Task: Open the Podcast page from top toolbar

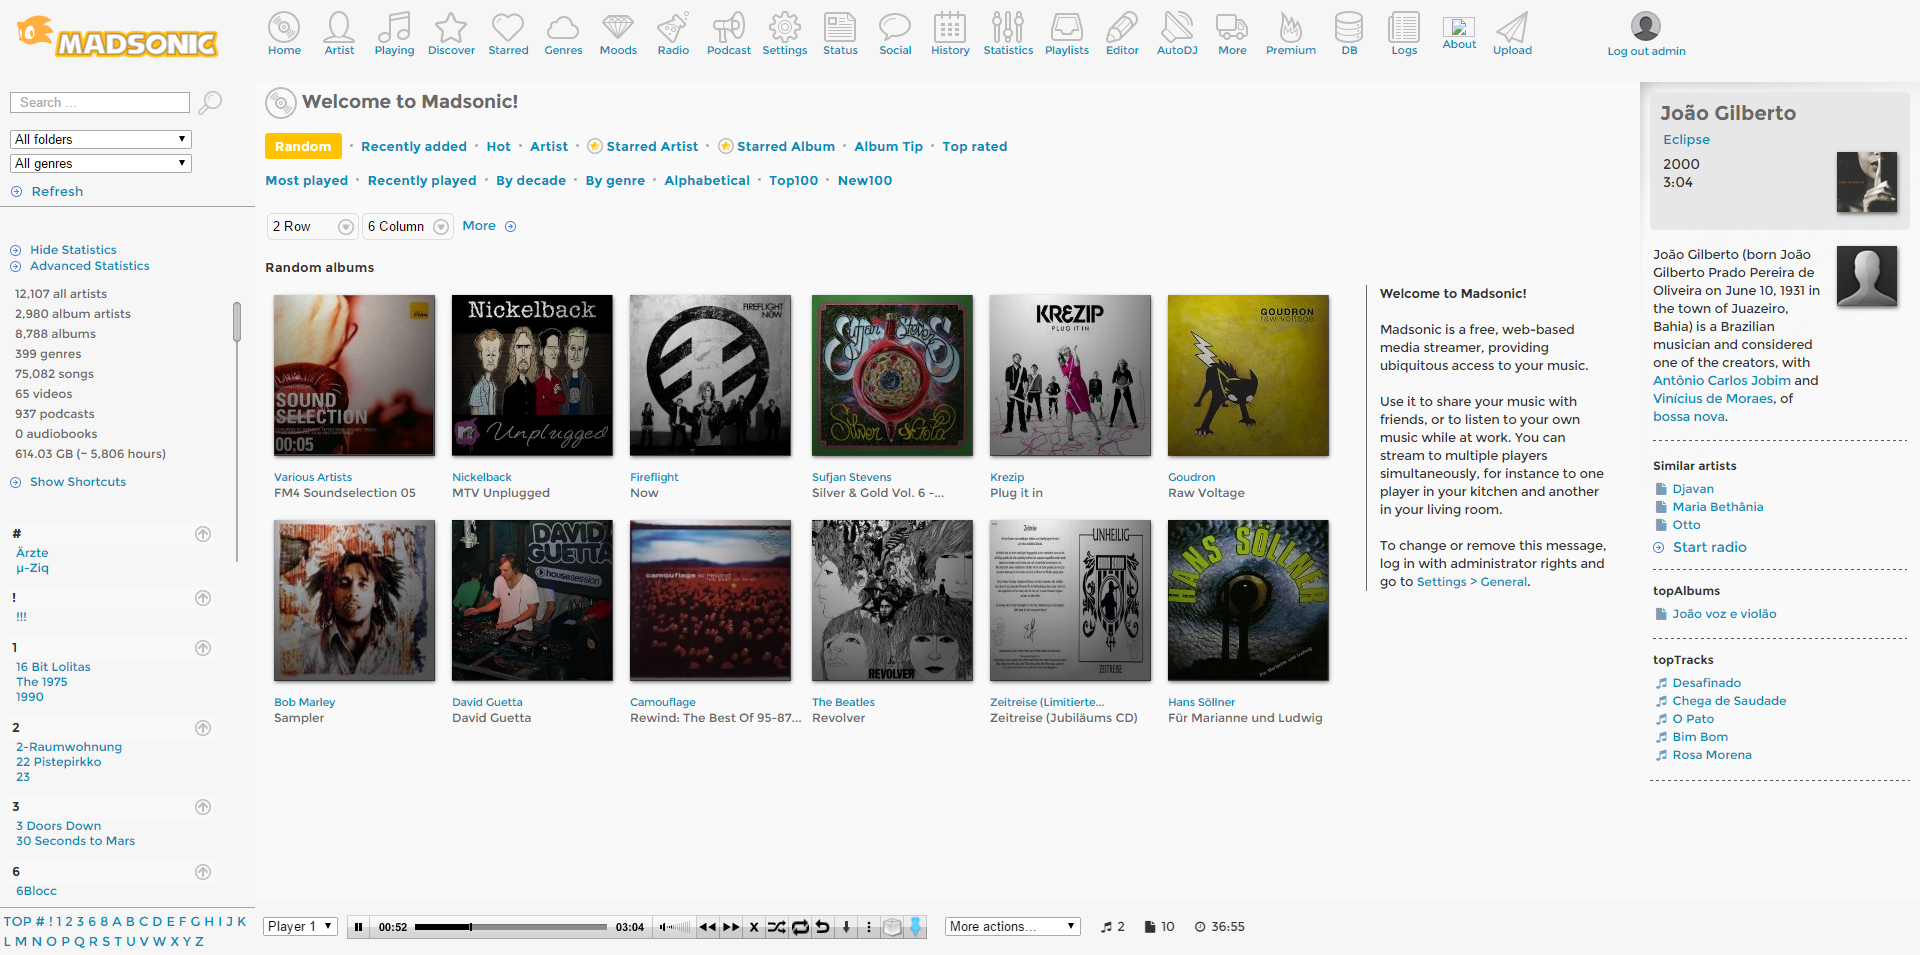Action: (x=728, y=33)
